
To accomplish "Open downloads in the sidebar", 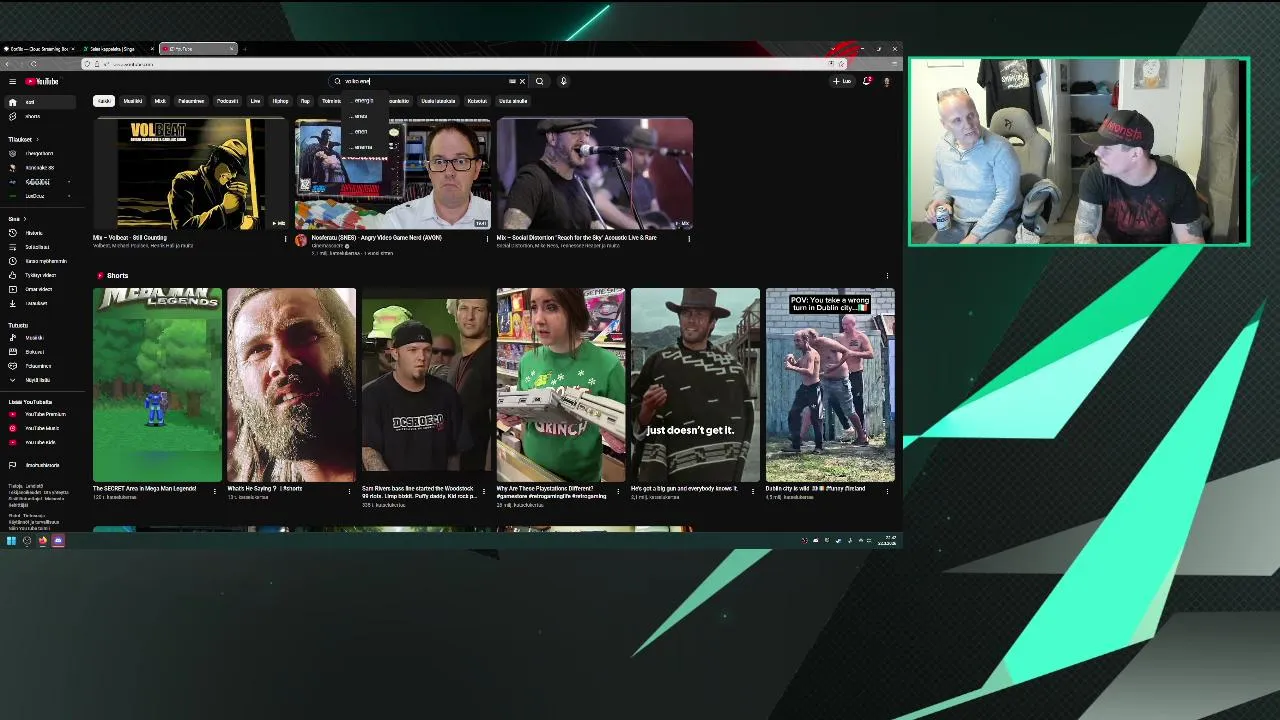I will coord(40,303).
